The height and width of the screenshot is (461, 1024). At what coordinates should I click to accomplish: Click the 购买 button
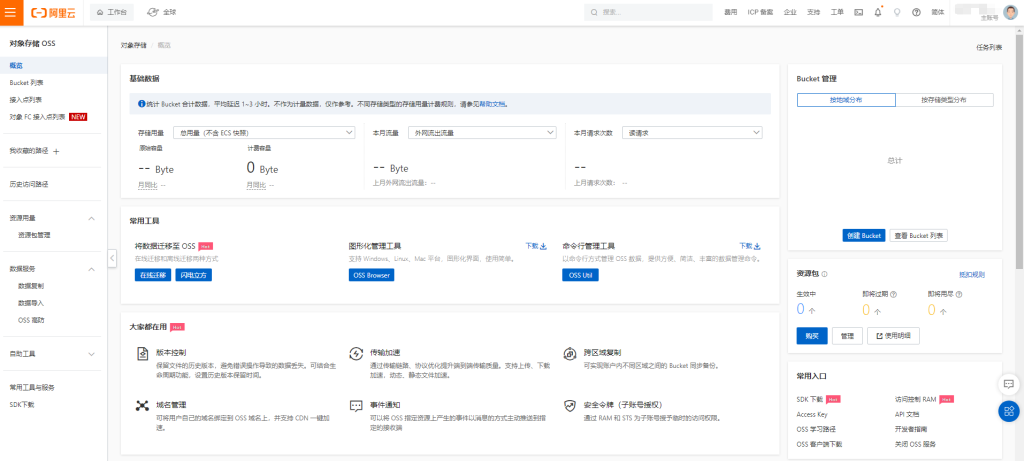point(812,336)
